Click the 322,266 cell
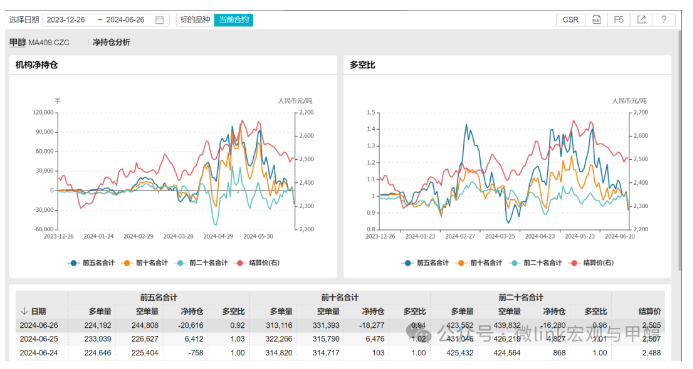The width and height of the screenshot is (693, 369). click(x=279, y=339)
